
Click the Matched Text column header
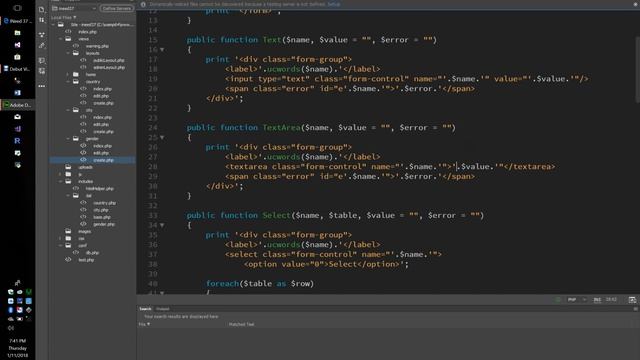pyautogui.click(x=241, y=324)
